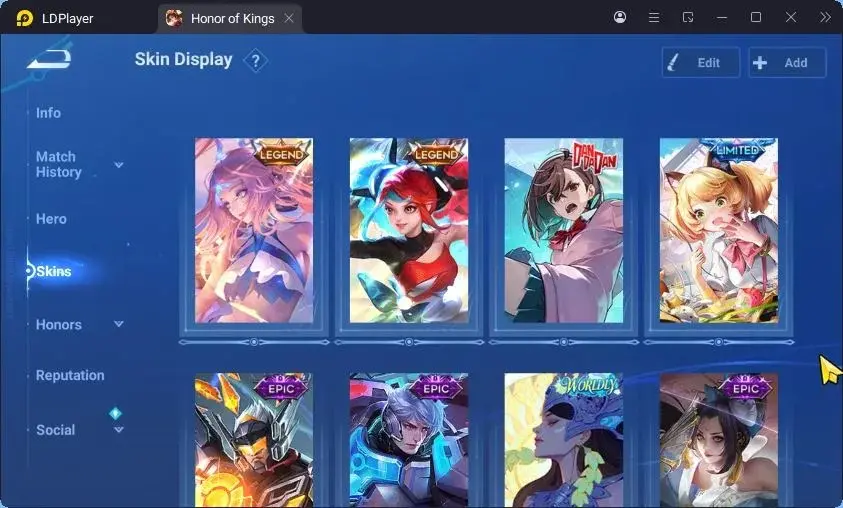Click the back arrow icon at the sidebar top
The width and height of the screenshot is (843, 508).
[49, 59]
